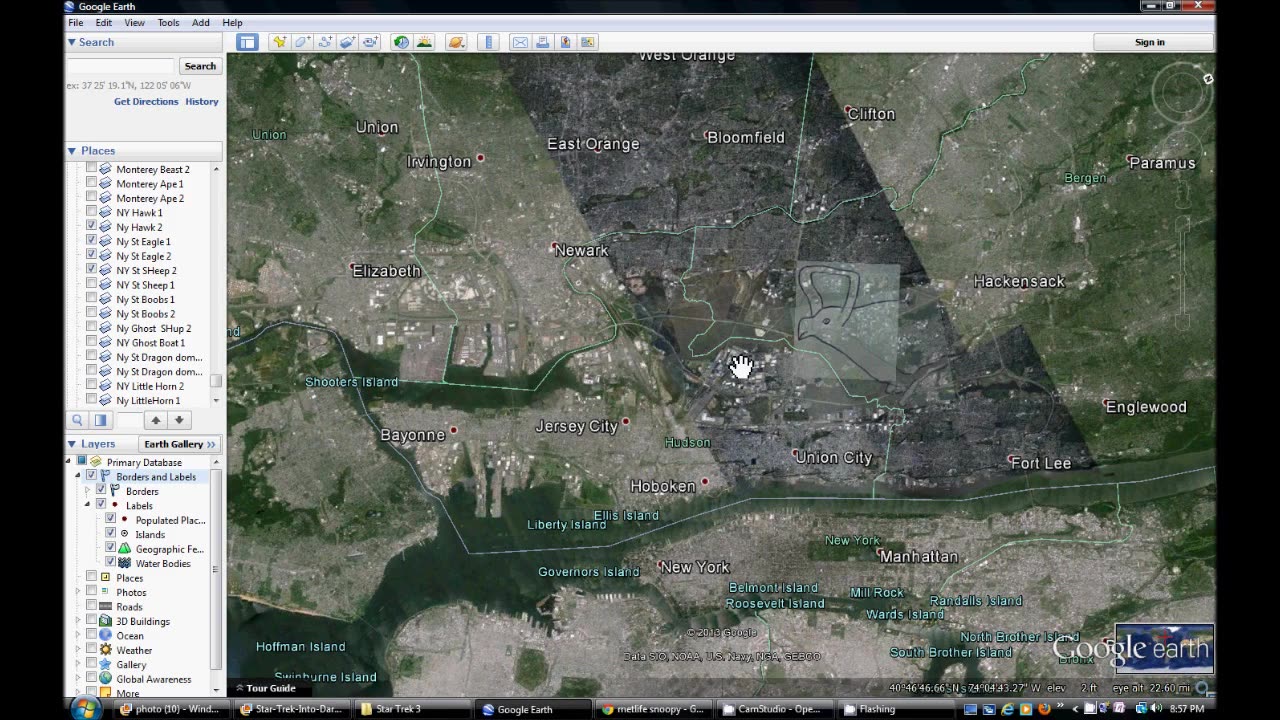
Task: Expand the Weather layer group
Action: (x=77, y=650)
